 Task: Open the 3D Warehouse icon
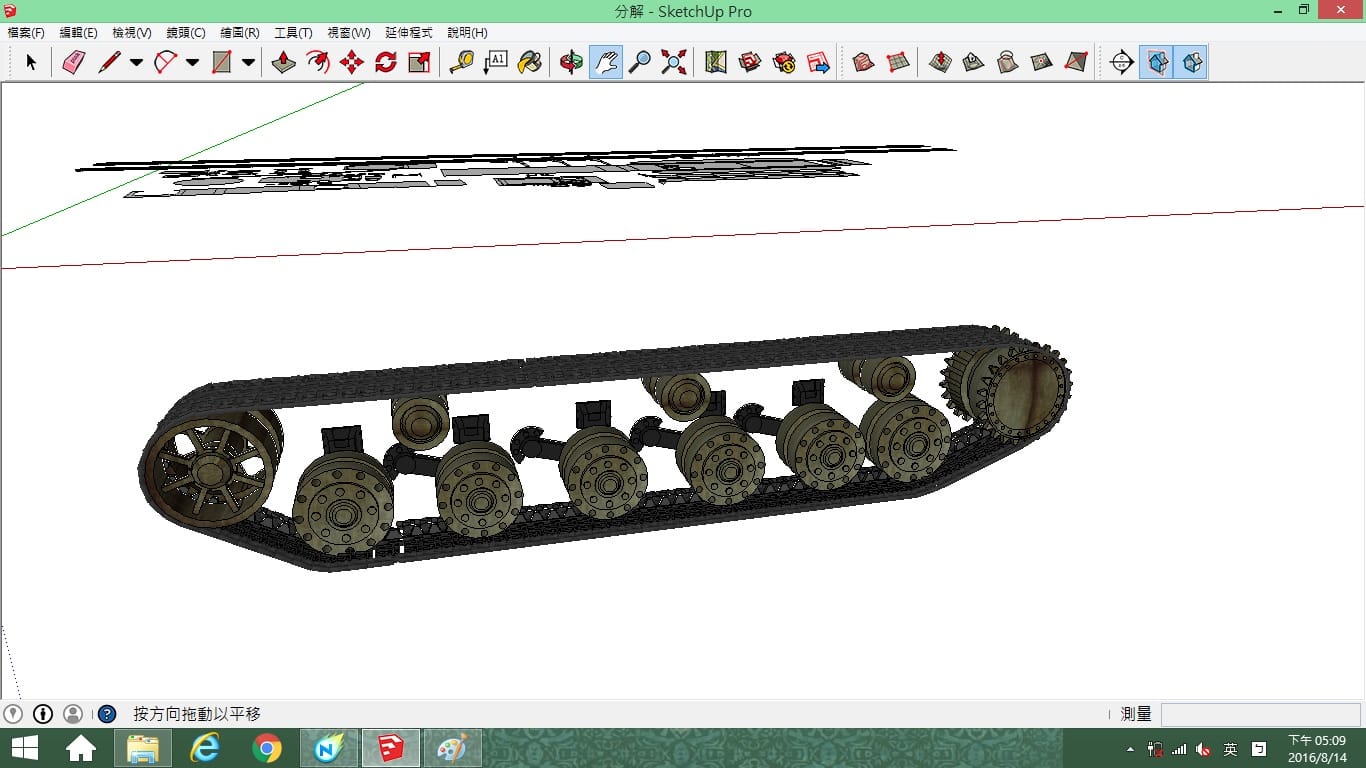(x=750, y=62)
